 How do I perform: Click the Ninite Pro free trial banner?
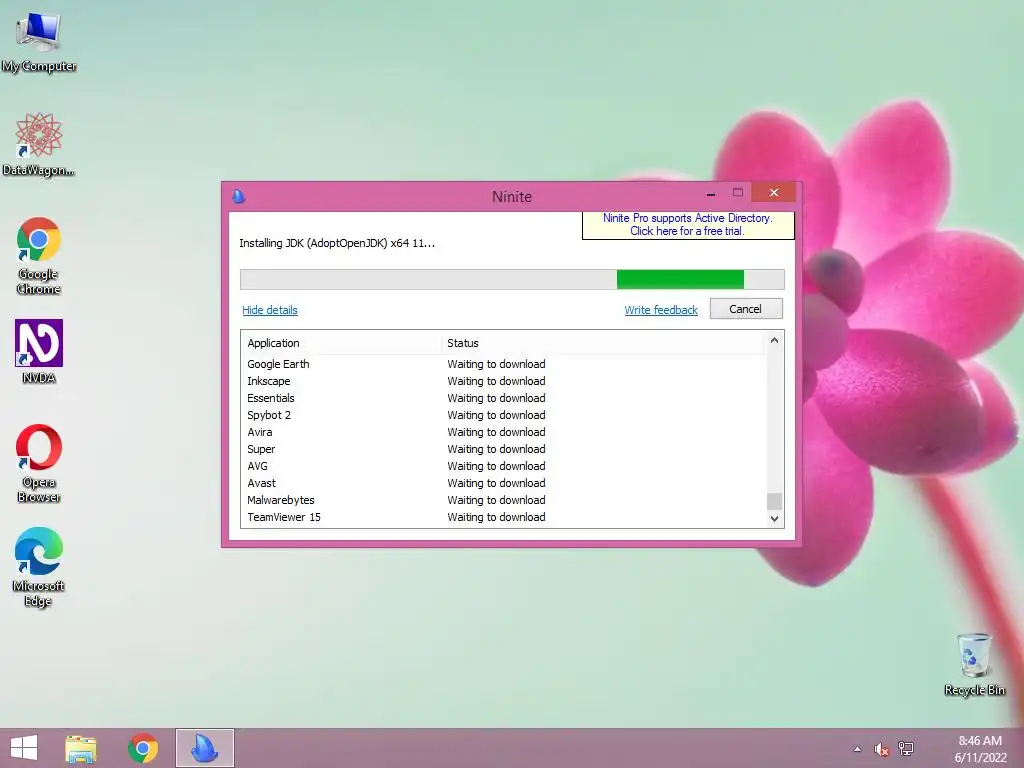tap(688, 225)
